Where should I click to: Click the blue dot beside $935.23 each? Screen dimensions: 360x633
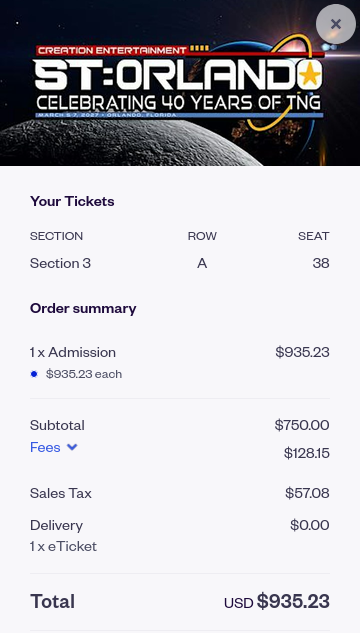34,374
